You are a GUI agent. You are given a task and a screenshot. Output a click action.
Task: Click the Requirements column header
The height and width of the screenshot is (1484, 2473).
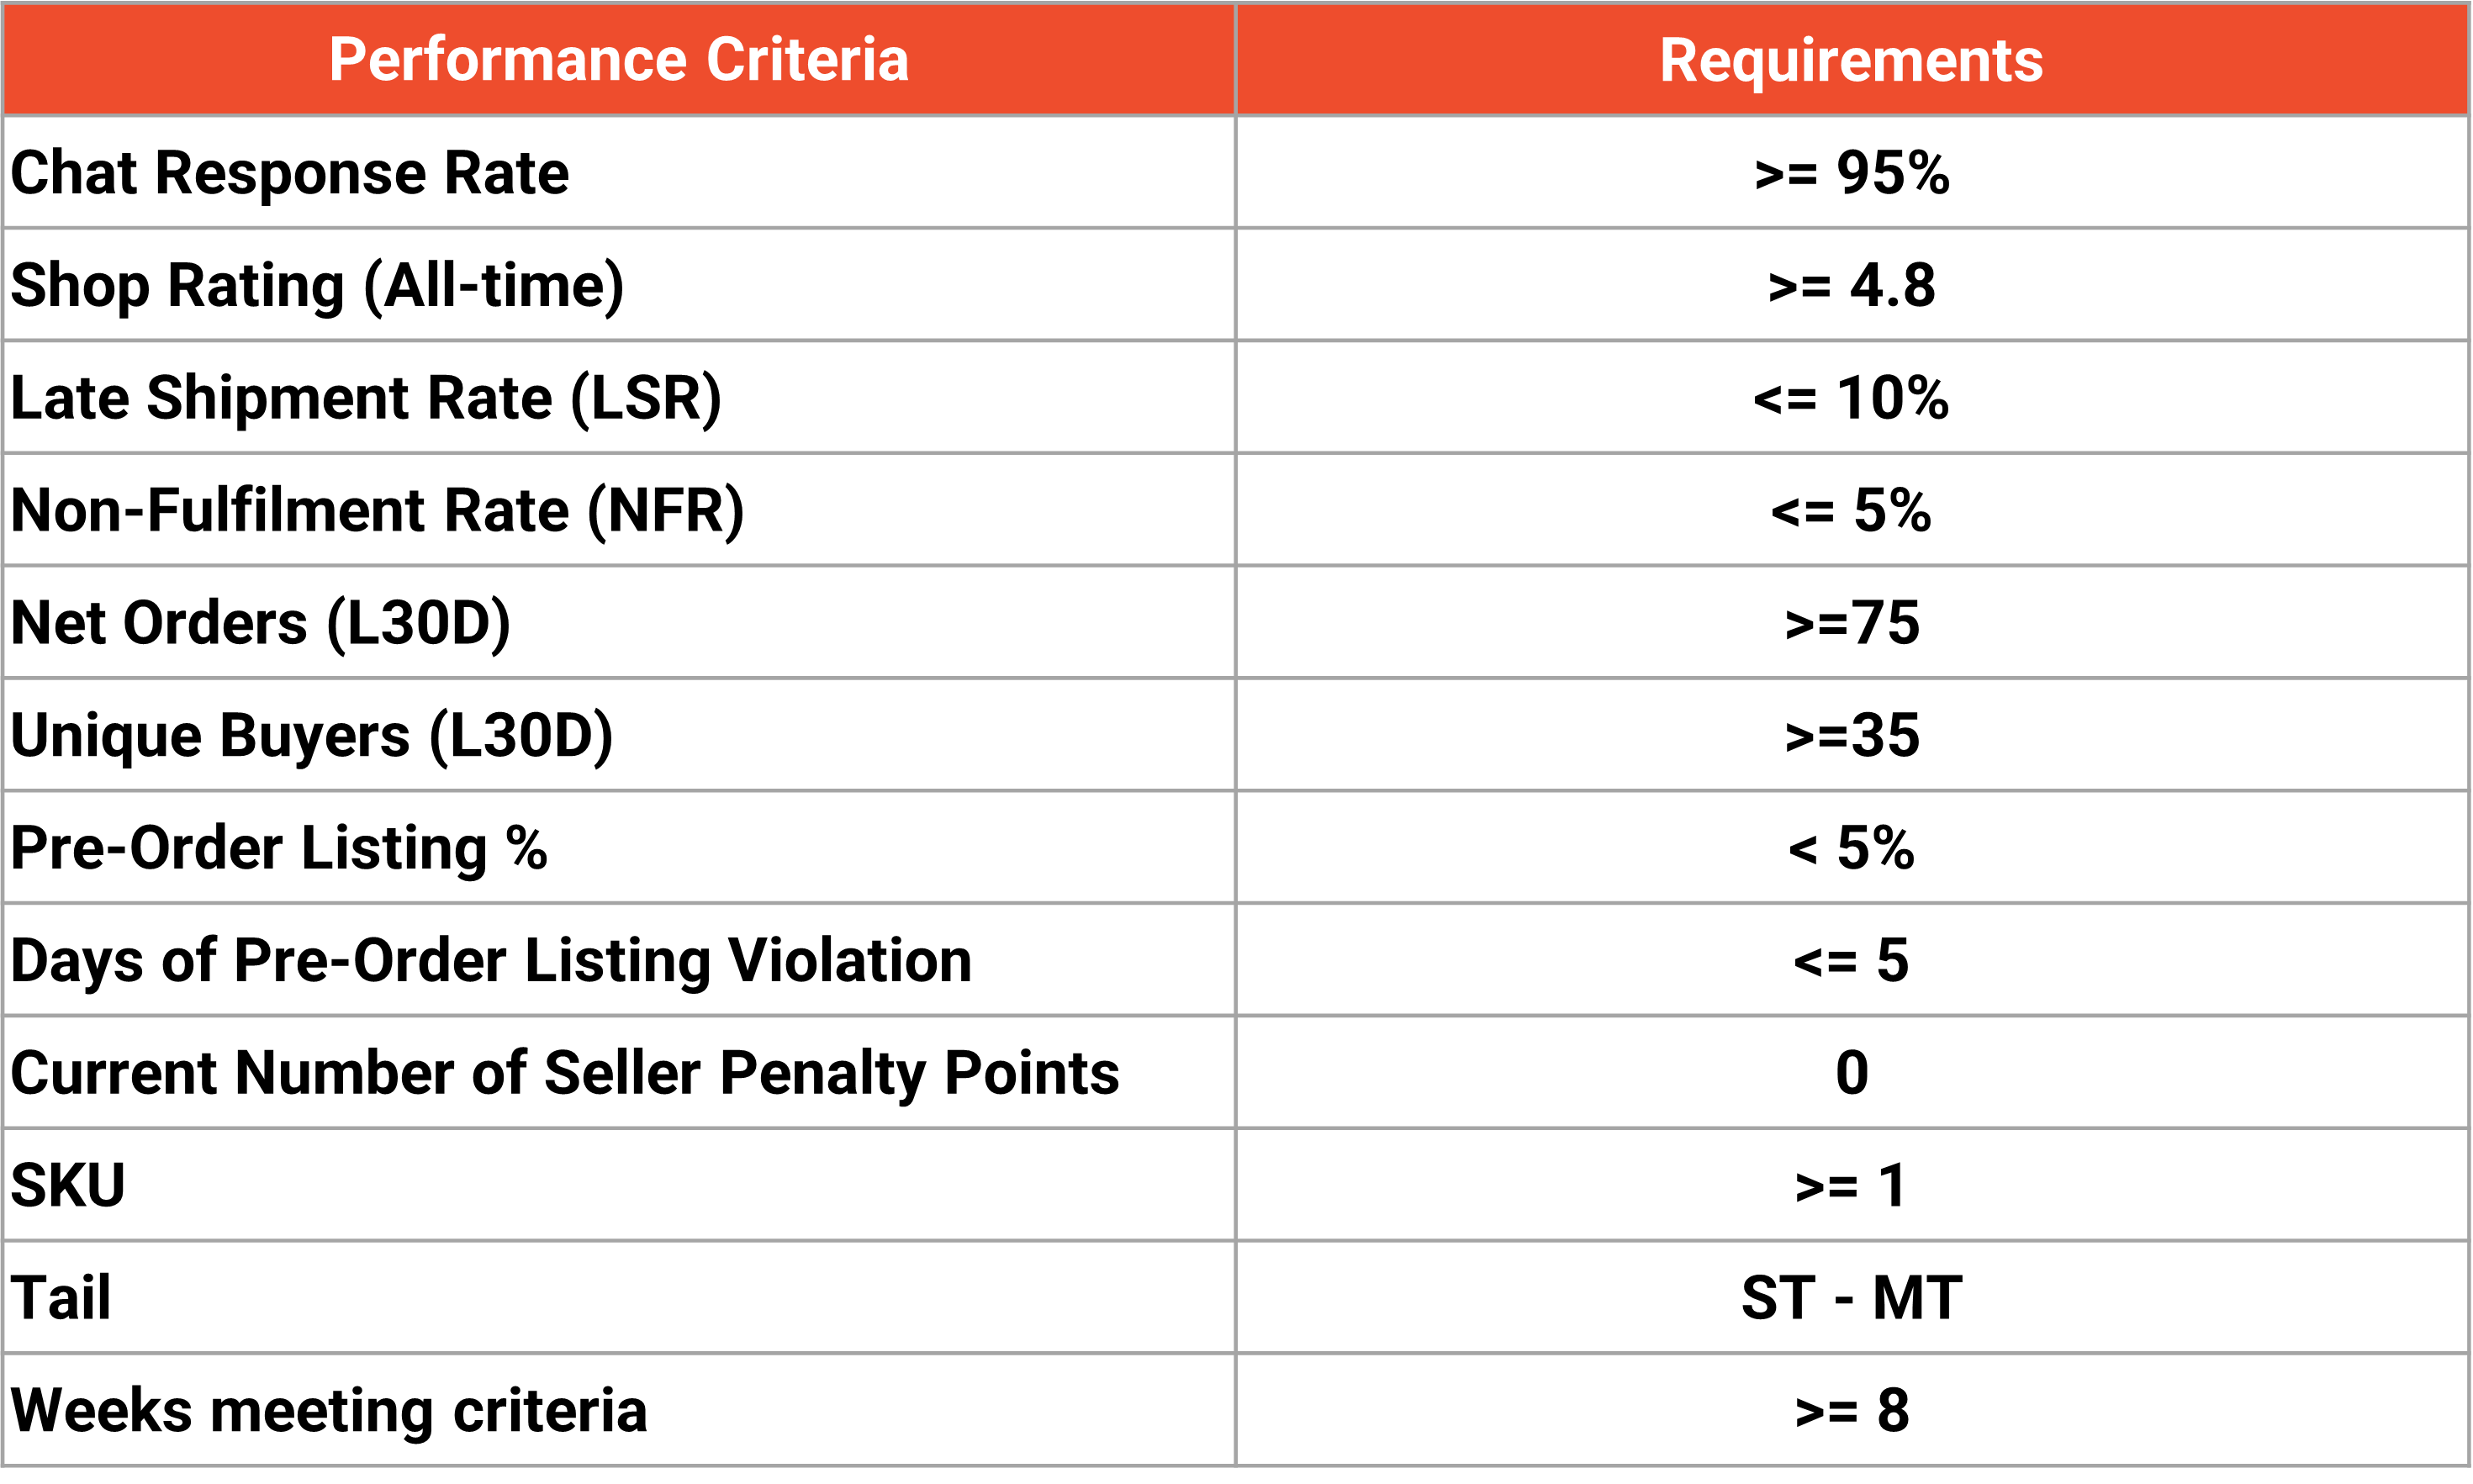pyautogui.click(x=1851, y=60)
